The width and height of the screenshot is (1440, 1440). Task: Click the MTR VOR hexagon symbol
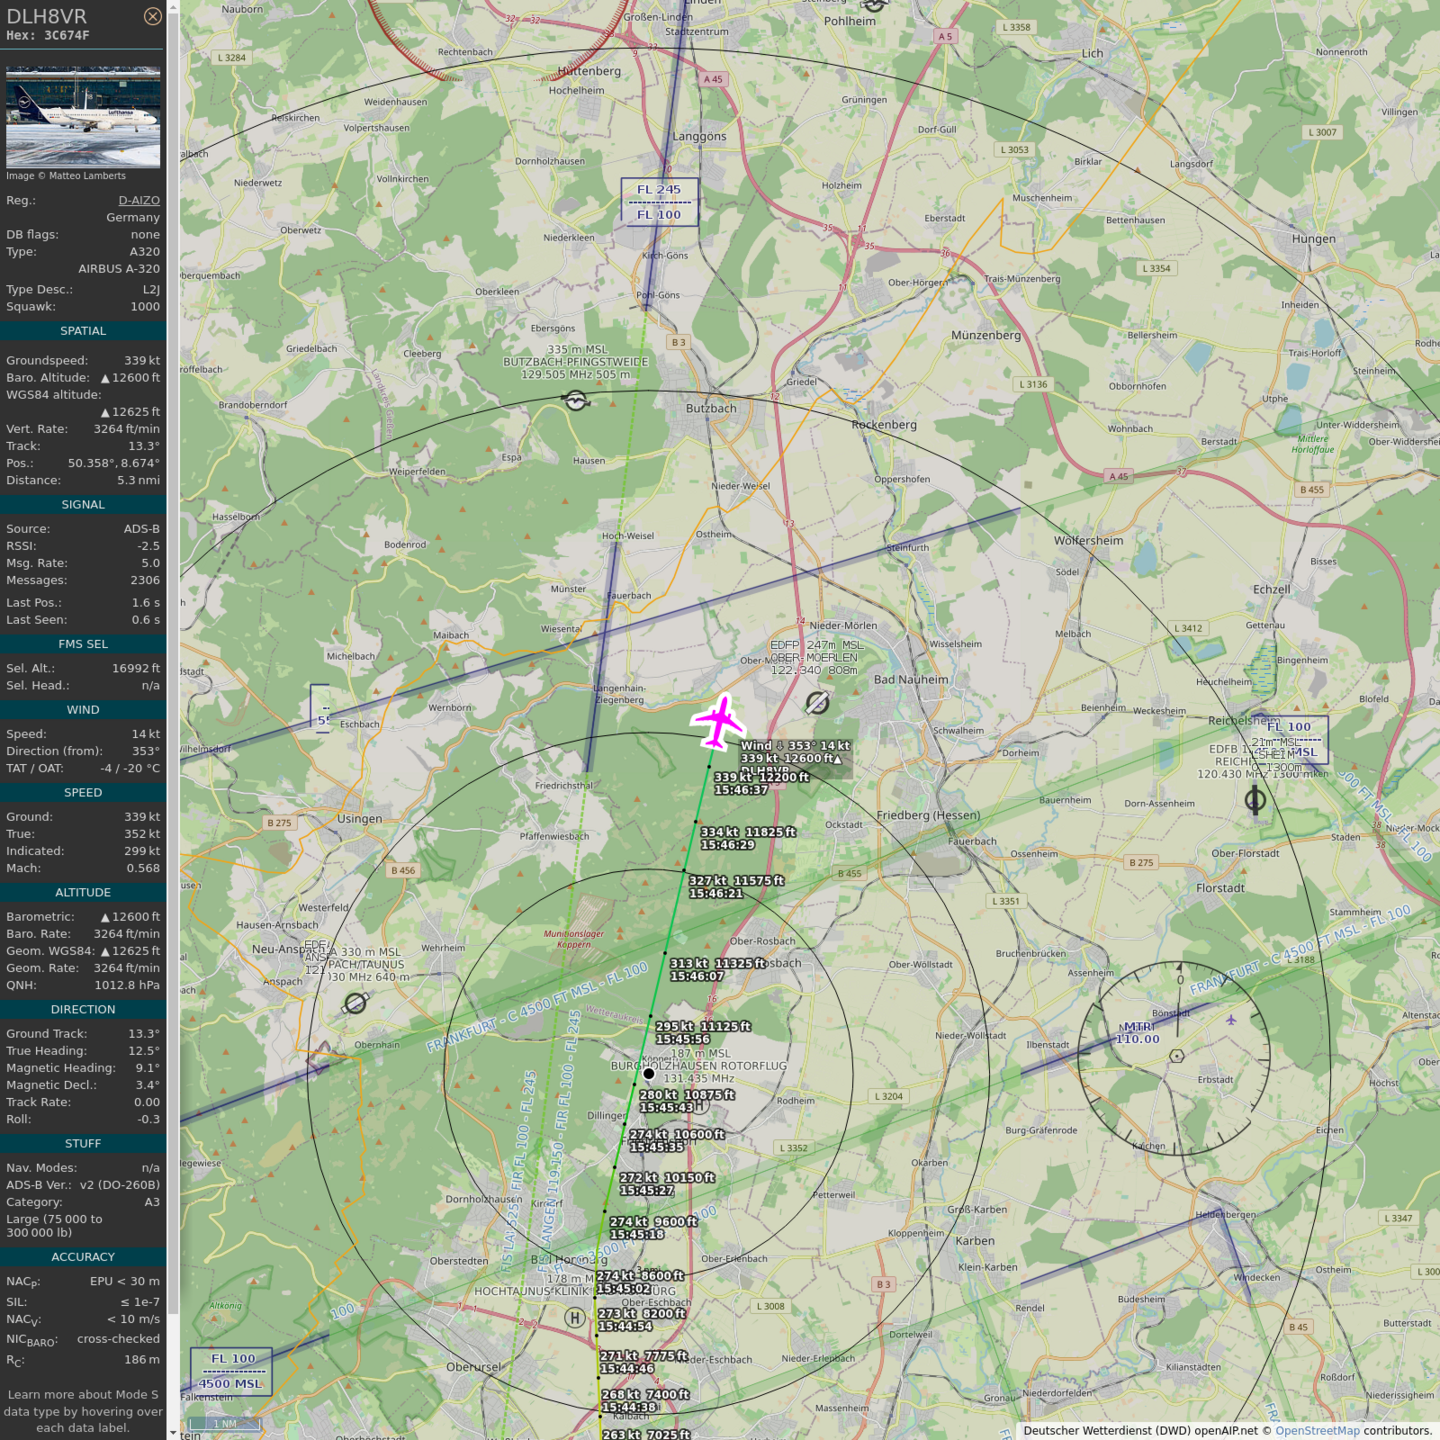[x=1177, y=1056]
